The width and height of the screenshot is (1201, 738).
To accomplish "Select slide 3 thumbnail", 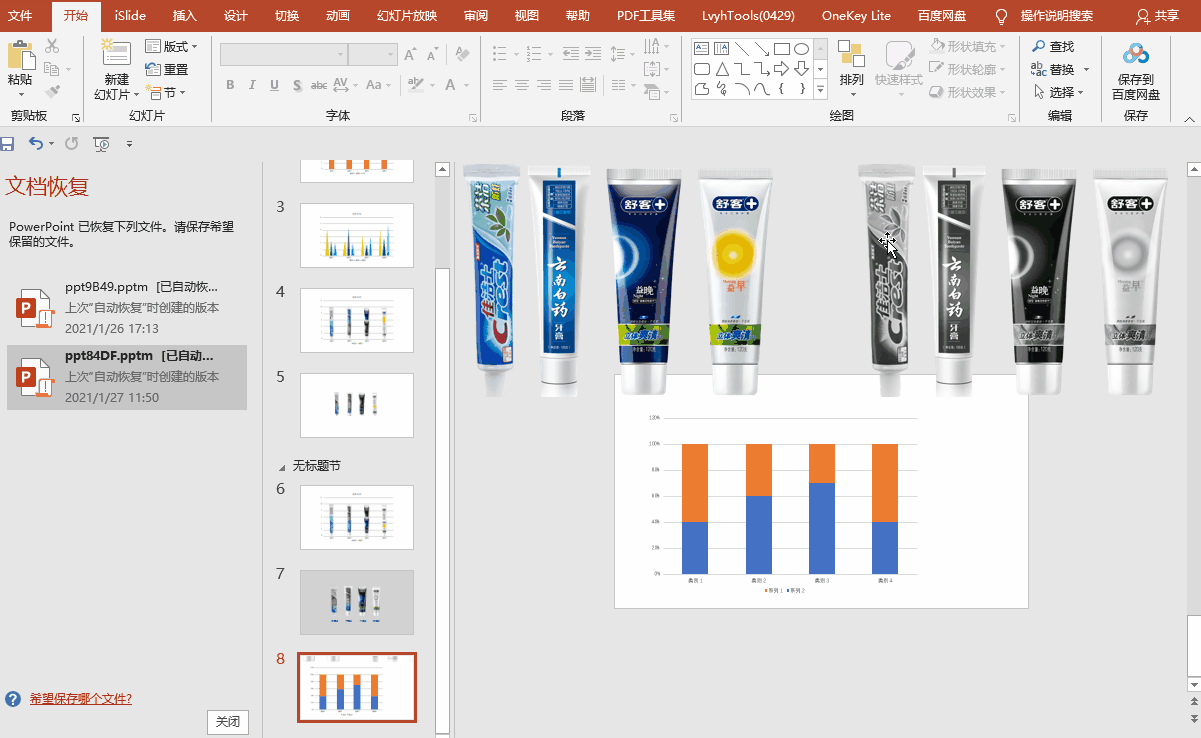I will [x=357, y=235].
